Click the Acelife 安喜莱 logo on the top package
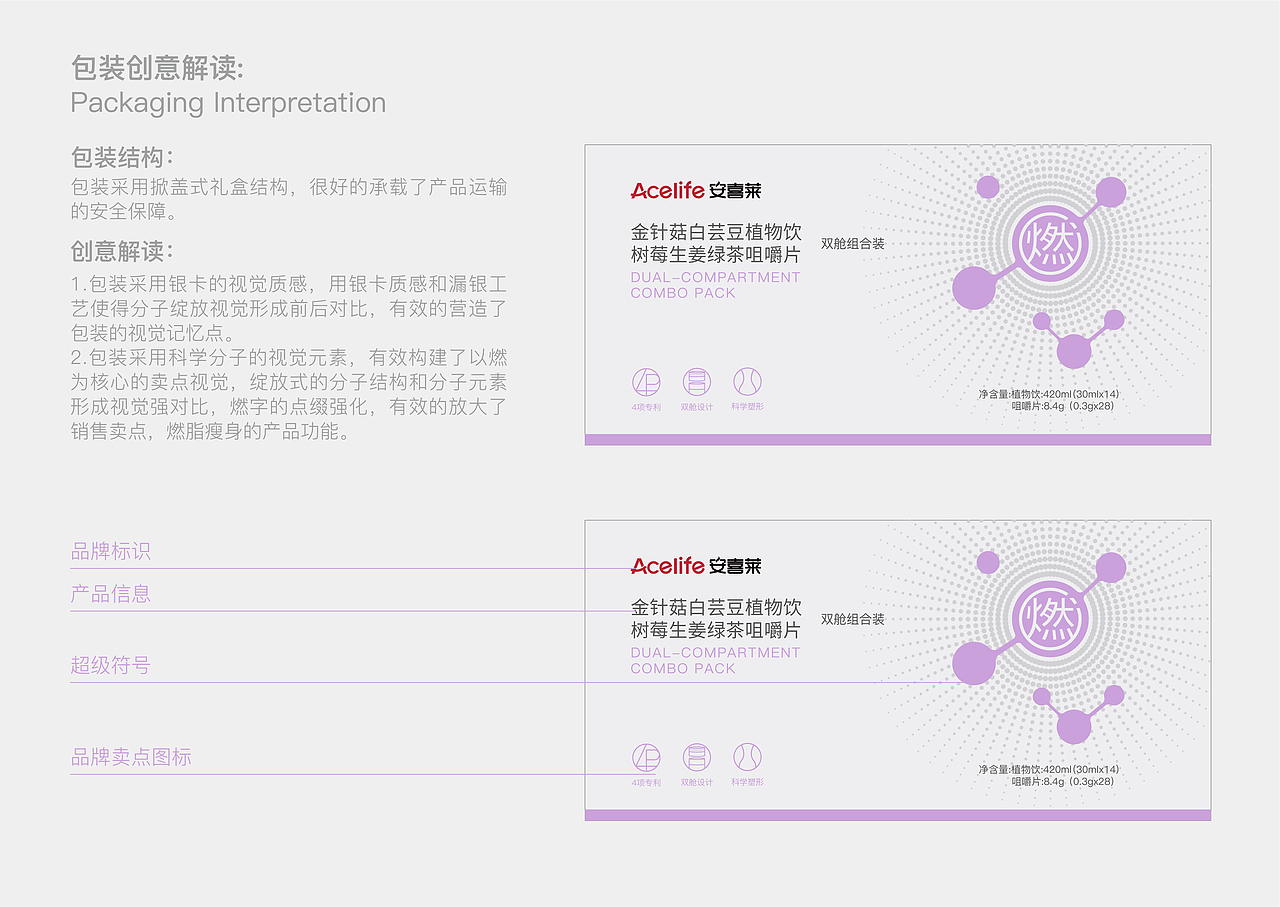This screenshot has width=1280, height=907. click(x=696, y=190)
